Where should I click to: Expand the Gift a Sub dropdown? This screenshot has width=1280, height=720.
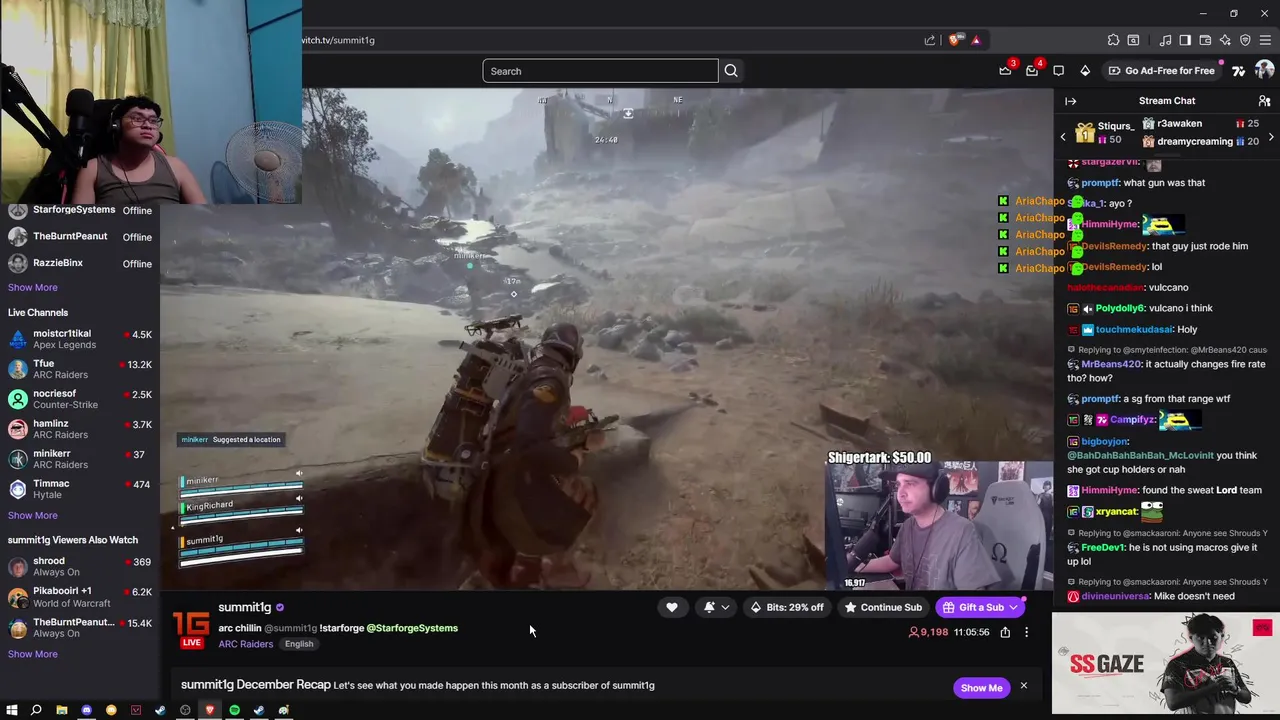tap(1013, 607)
